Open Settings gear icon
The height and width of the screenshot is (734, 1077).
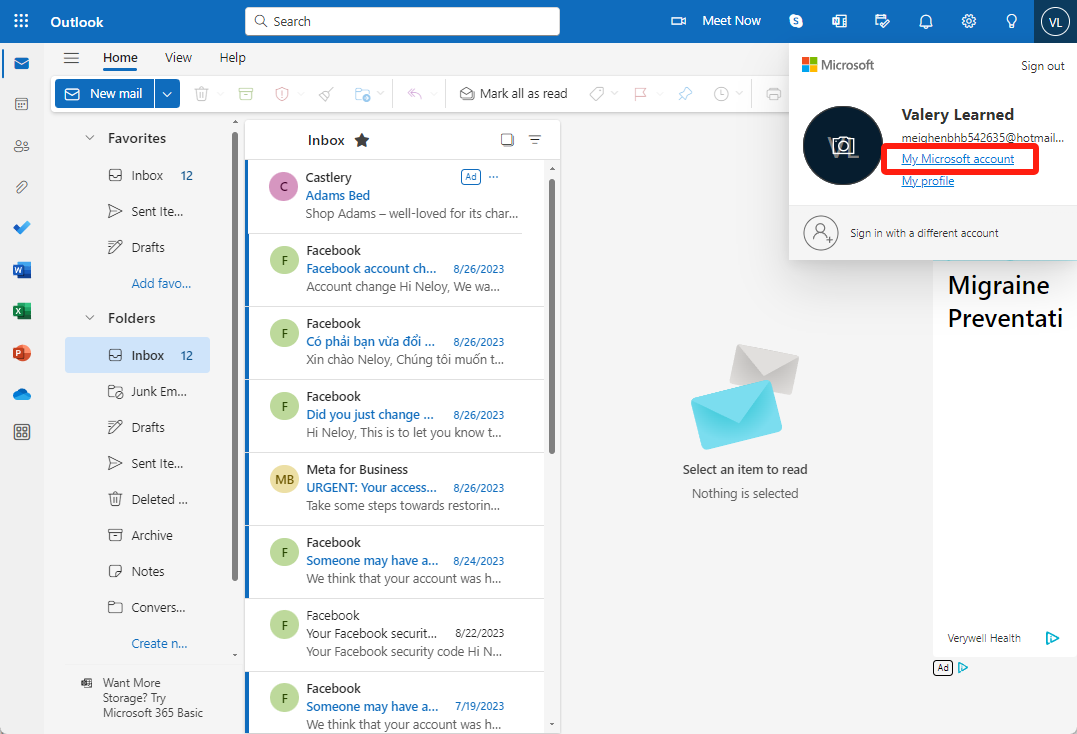968,21
